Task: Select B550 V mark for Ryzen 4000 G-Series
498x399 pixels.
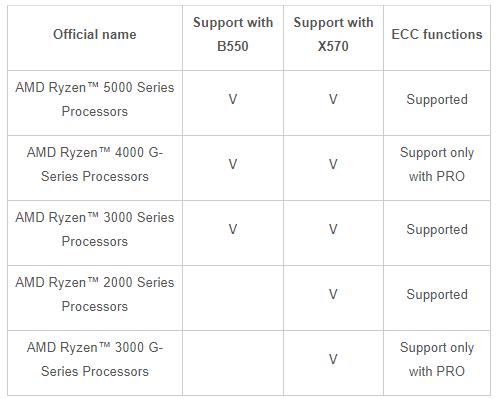Action: click(233, 164)
